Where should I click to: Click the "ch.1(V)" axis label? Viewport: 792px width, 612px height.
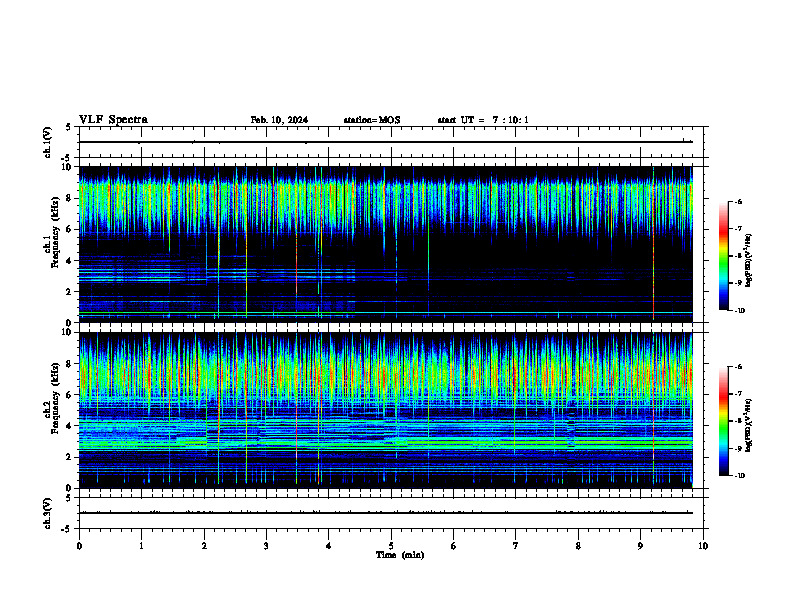tap(48, 142)
